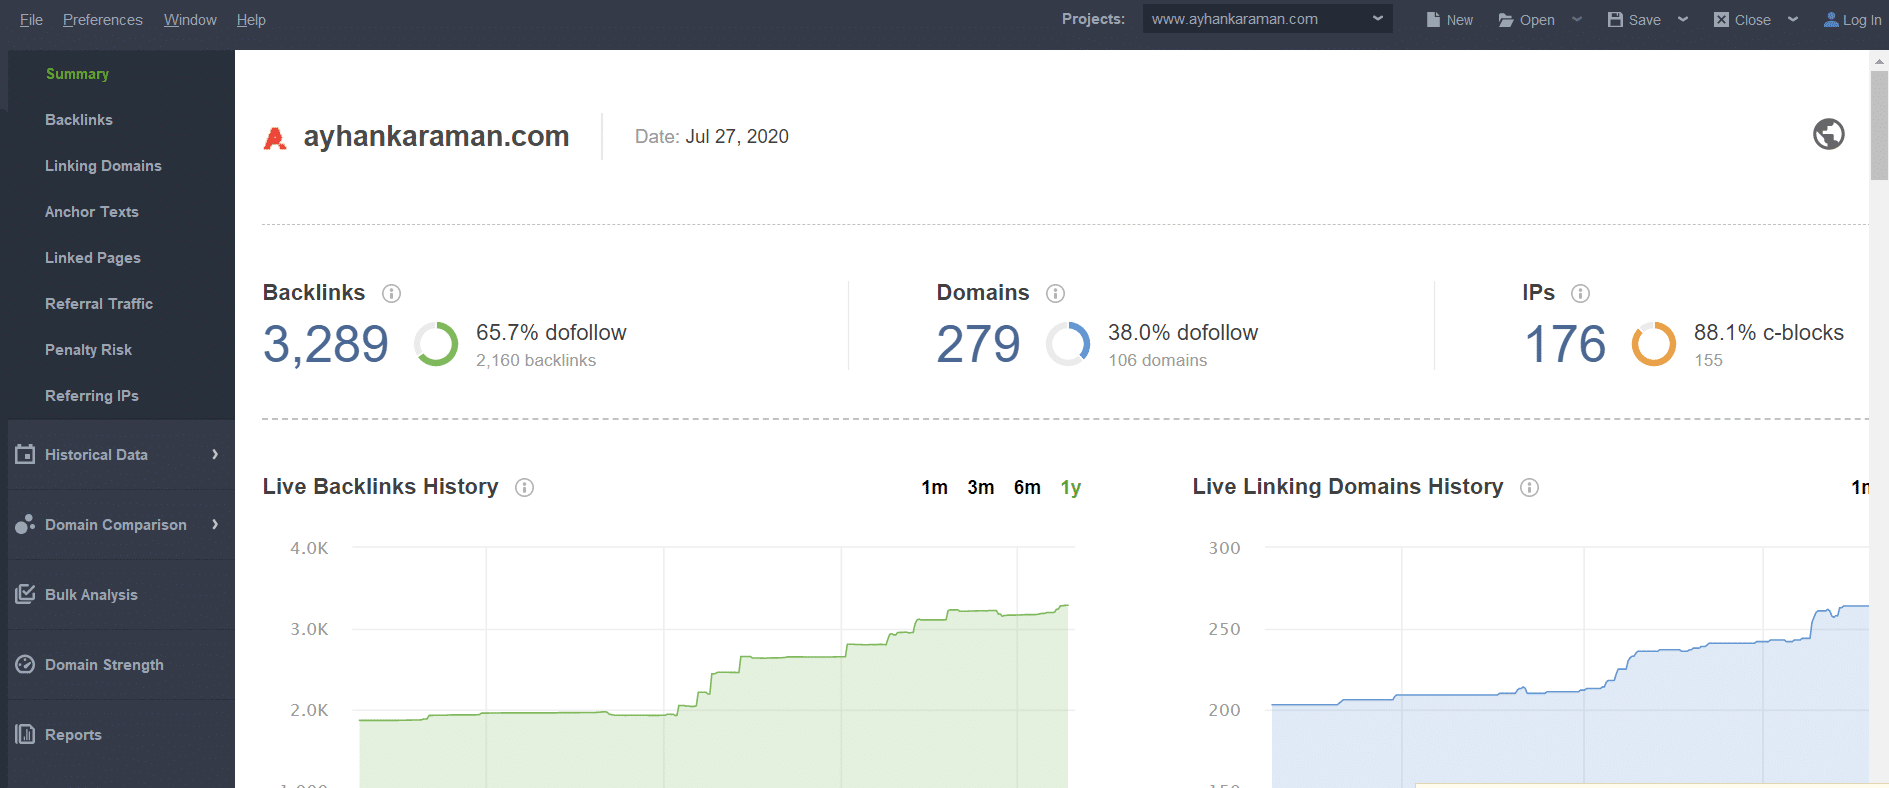Click the 38.0% dofollow text
The image size is (1889, 788).
(1183, 333)
